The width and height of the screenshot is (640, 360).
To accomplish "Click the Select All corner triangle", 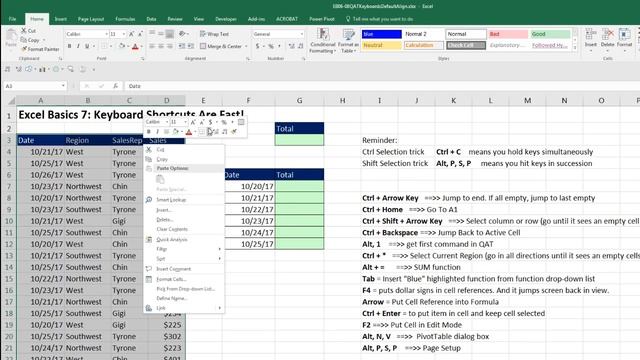I will click(x=11, y=100).
